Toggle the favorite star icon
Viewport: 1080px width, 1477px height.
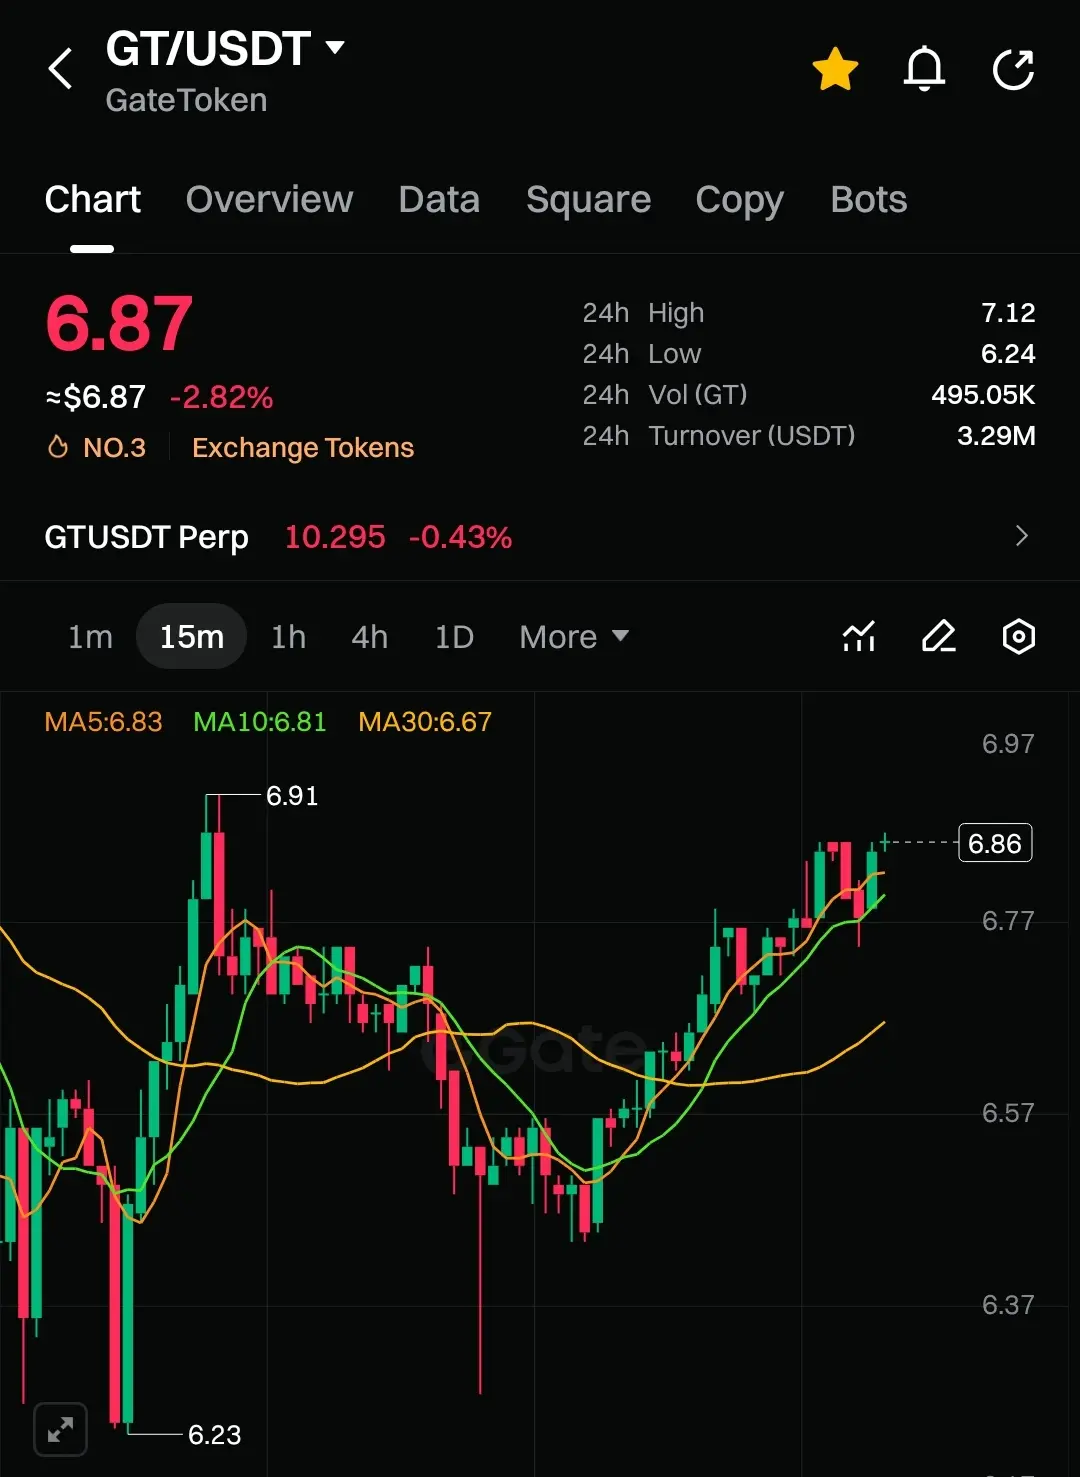[835, 69]
